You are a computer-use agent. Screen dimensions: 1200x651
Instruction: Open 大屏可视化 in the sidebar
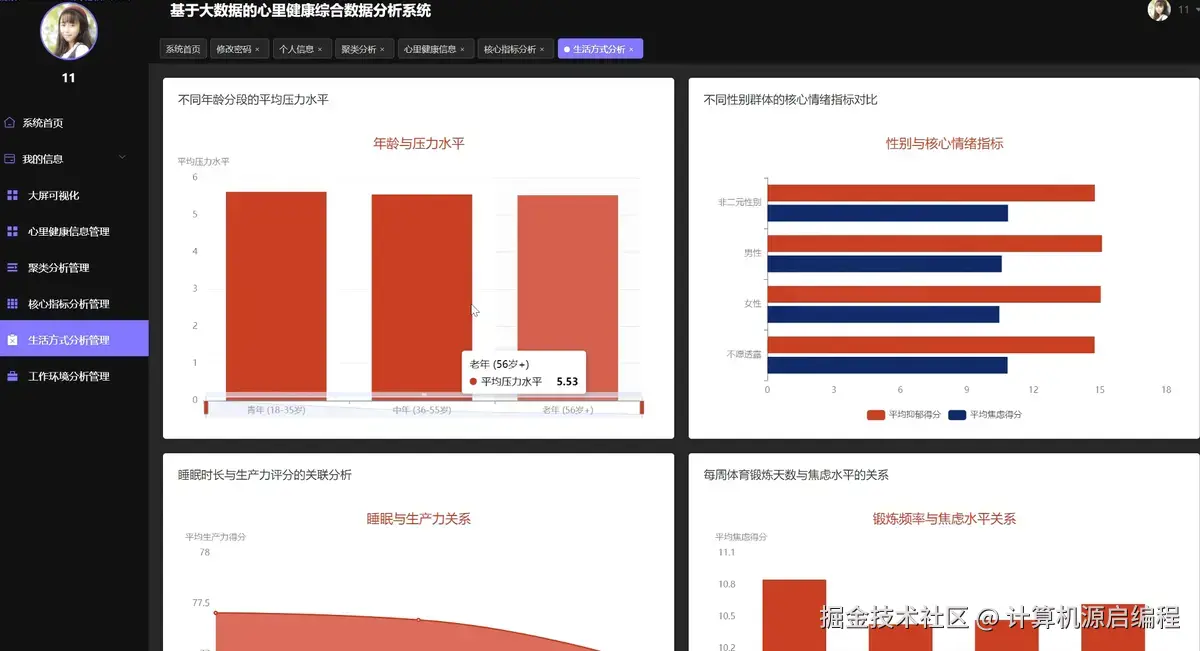click(53, 195)
